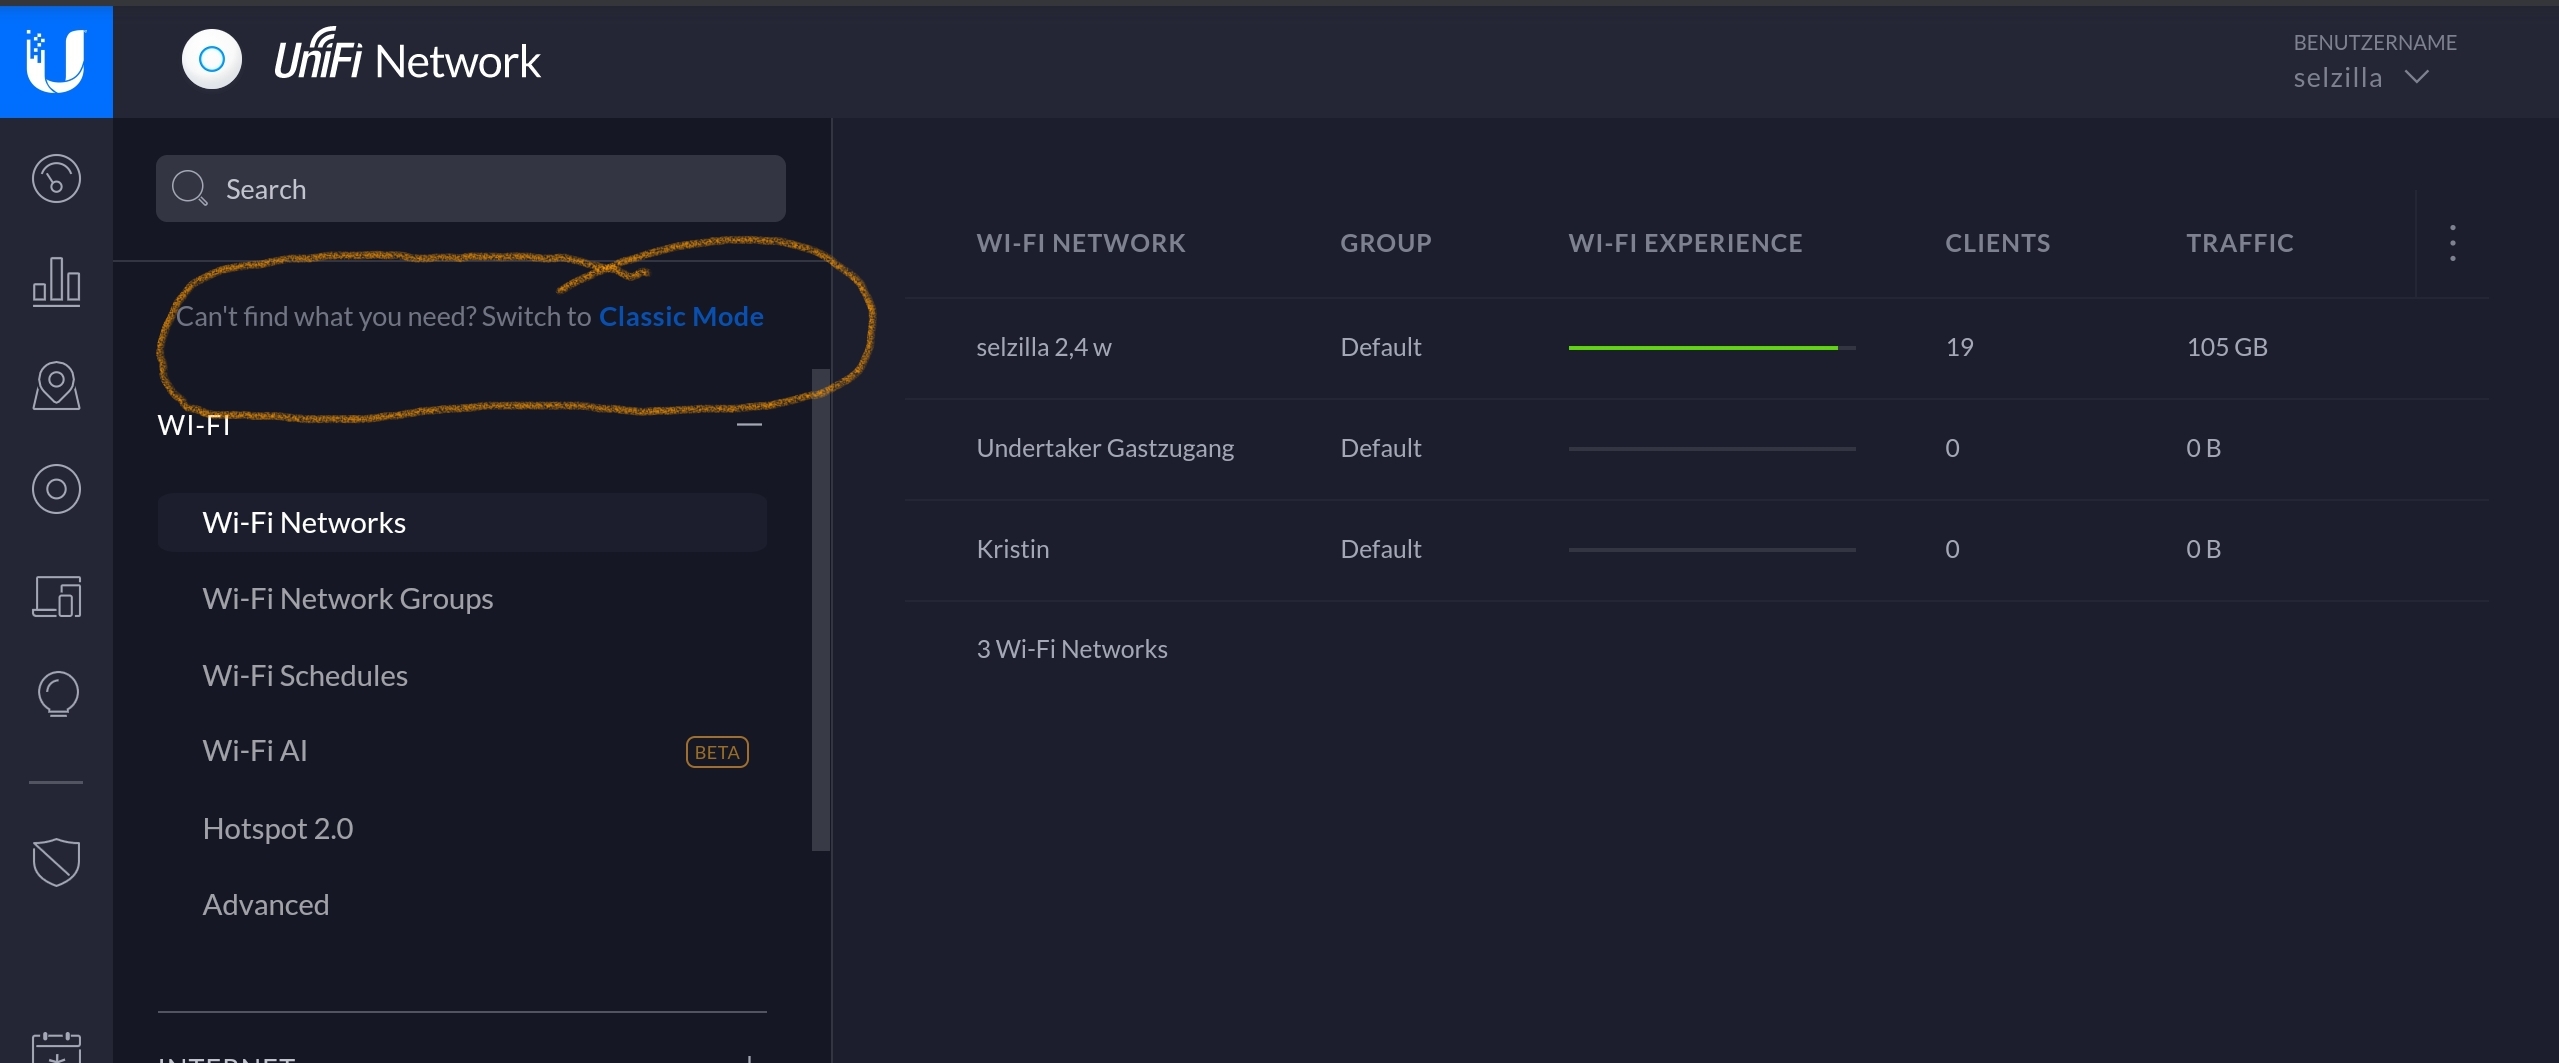Open the Statistics bar chart icon
Screen dimensions: 2559x1063
[x=56, y=282]
